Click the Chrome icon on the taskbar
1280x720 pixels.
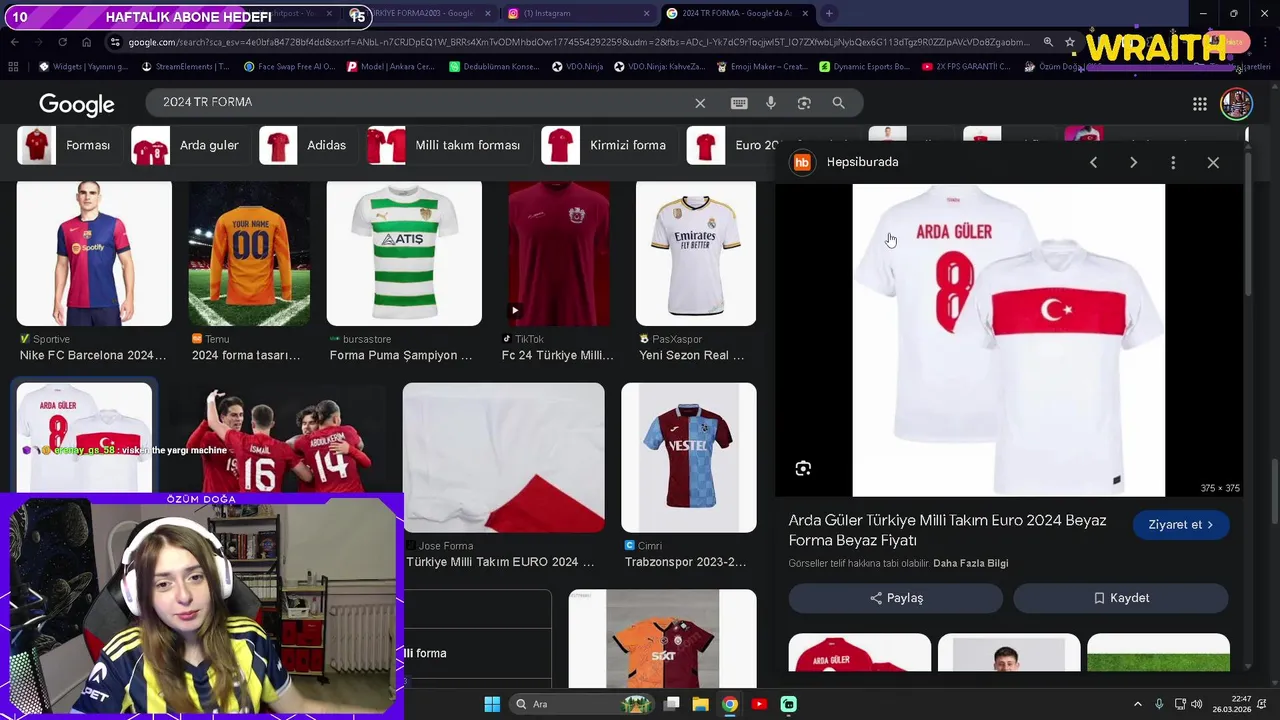click(x=730, y=704)
